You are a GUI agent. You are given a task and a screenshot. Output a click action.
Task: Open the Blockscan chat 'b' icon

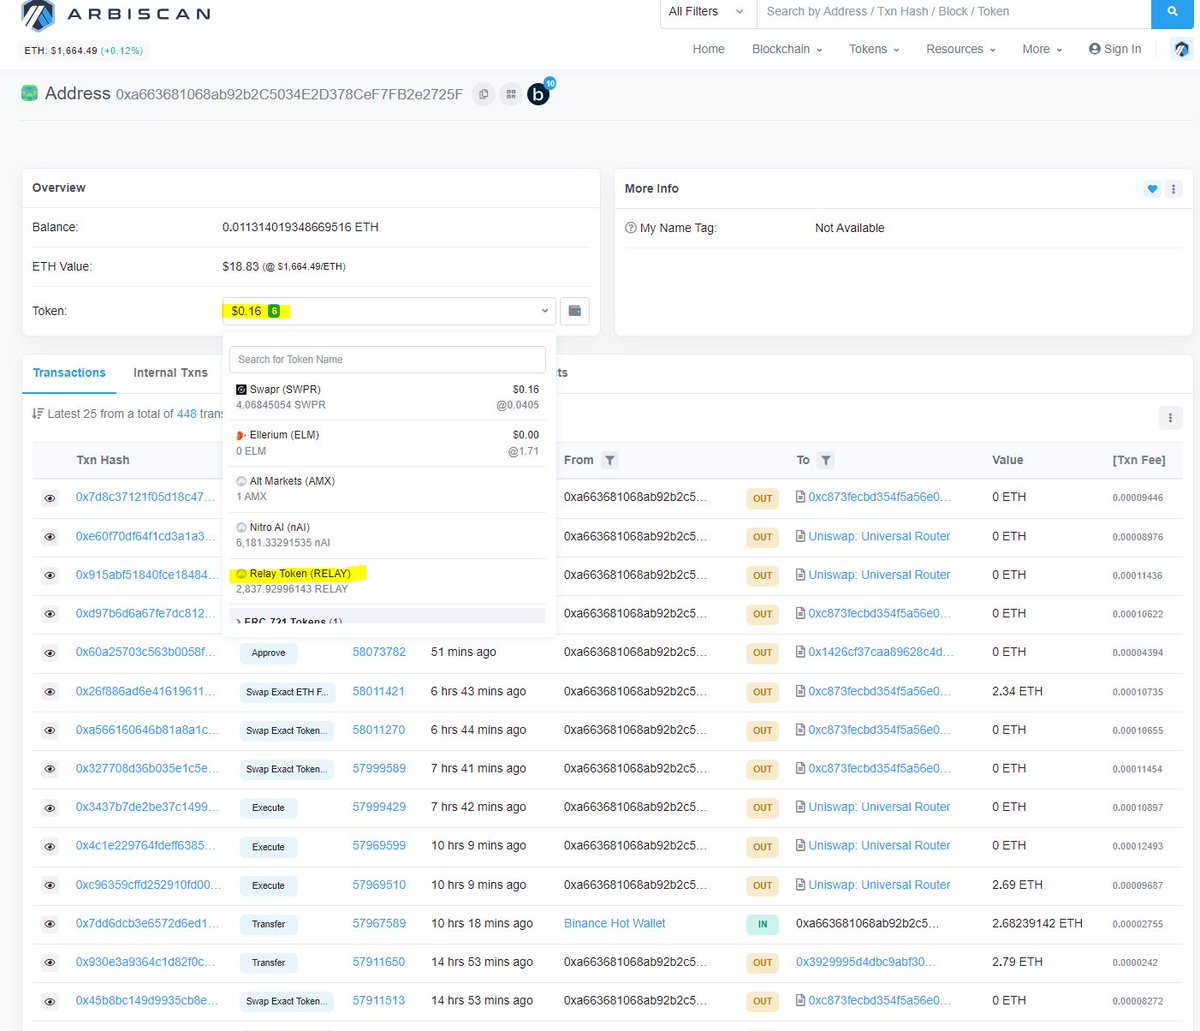pyautogui.click(x=538, y=94)
